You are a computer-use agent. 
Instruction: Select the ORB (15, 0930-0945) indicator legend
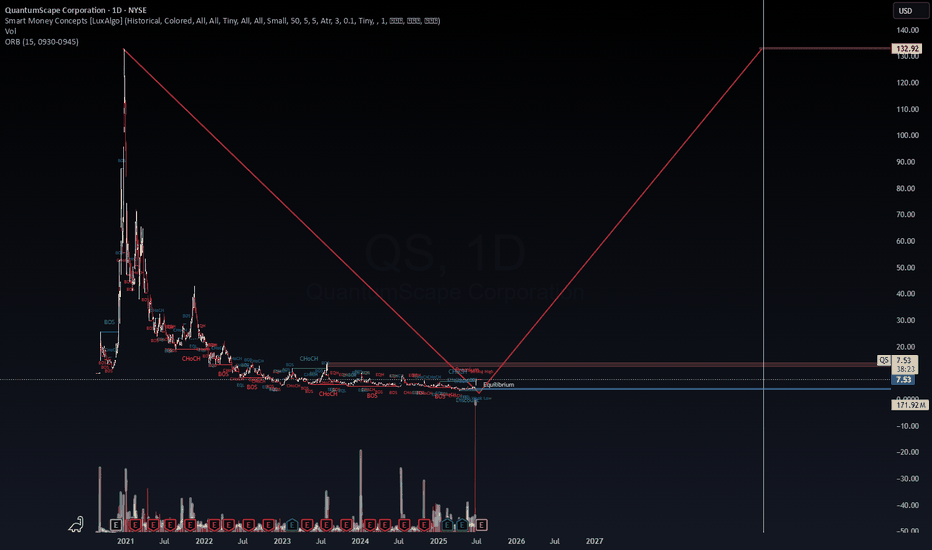coord(42,42)
